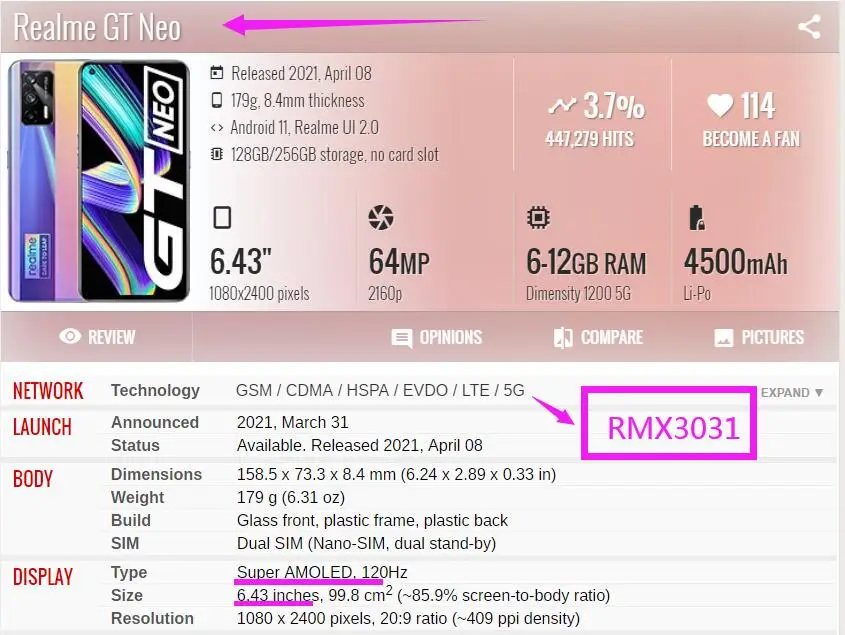This screenshot has height=635, width=845.
Task: Open the Network category link
Action: tap(48, 391)
